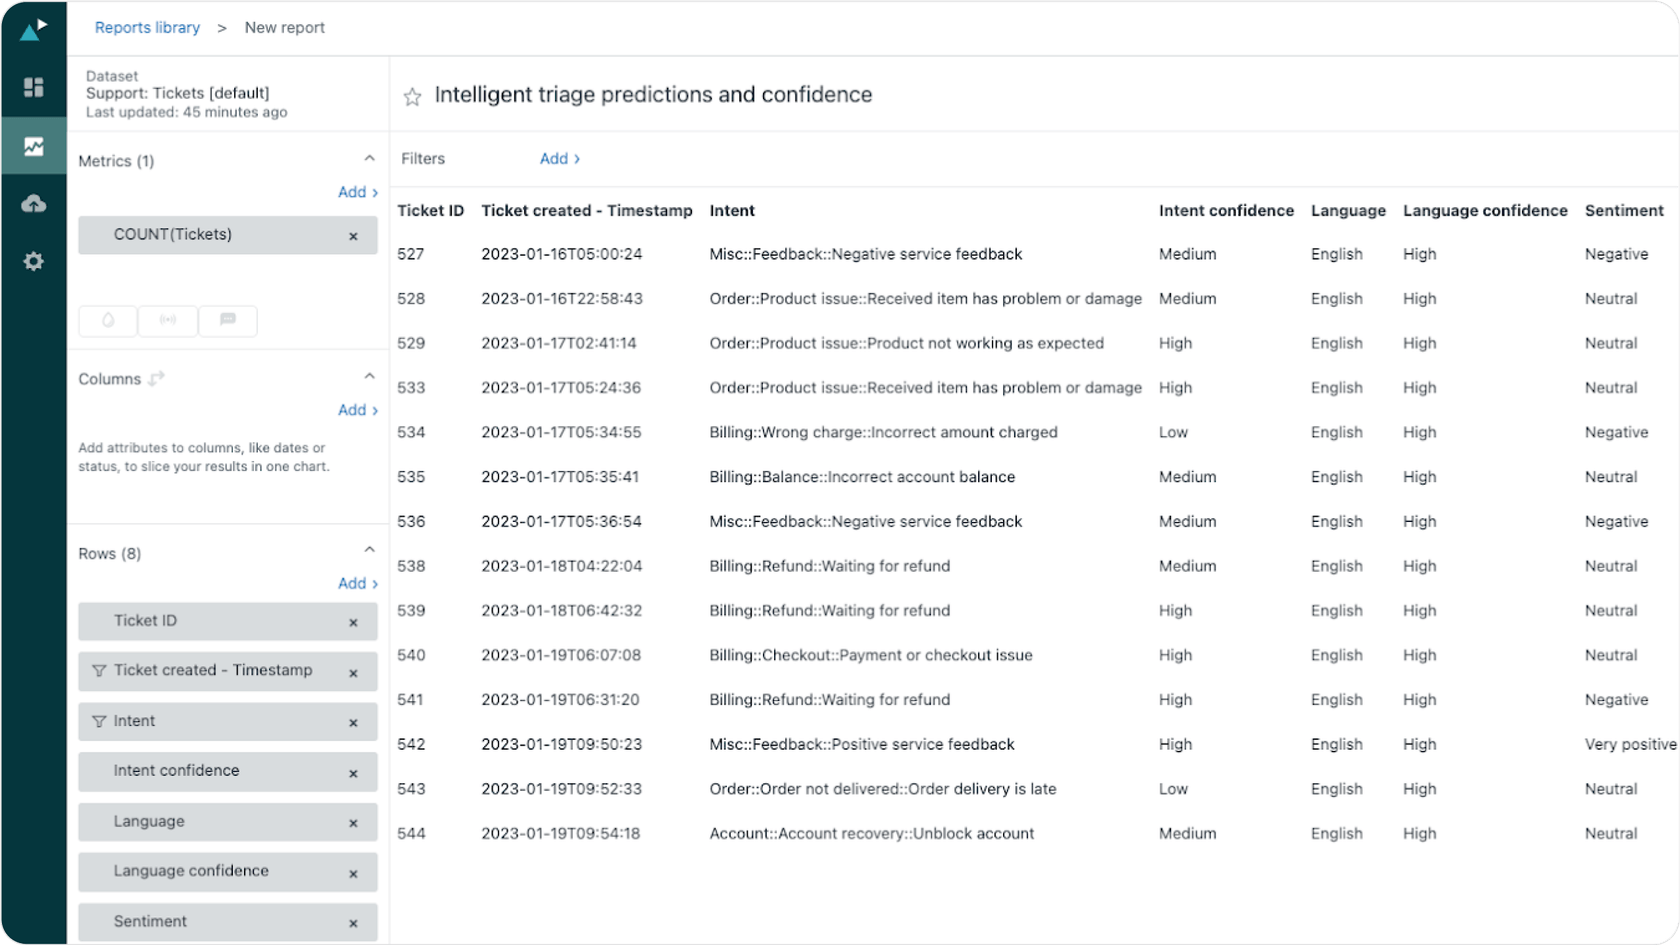Select the reports chart icon in sidebar
The width and height of the screenshot is (1680, 945).
33,146
